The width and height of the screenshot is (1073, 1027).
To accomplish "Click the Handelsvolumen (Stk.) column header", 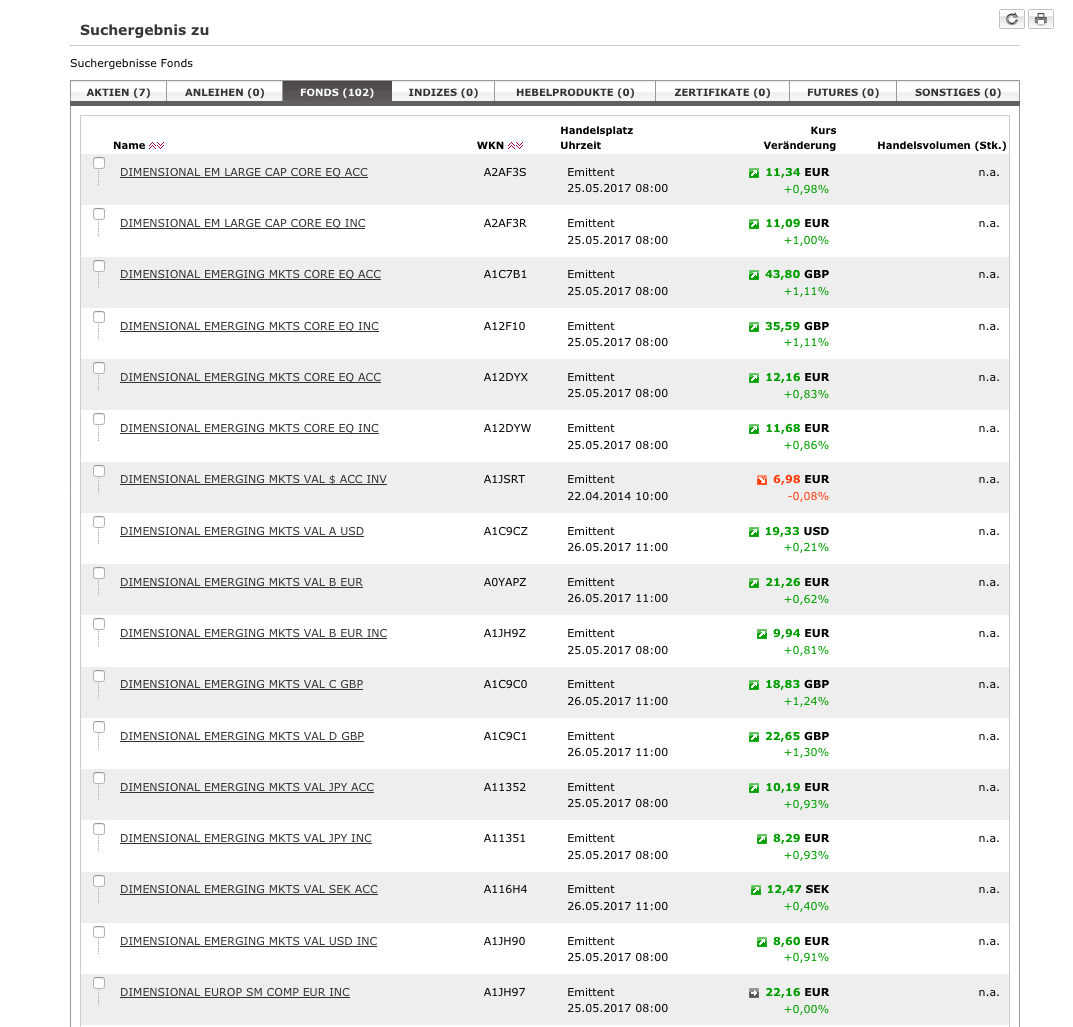I will tap(942, 145).
